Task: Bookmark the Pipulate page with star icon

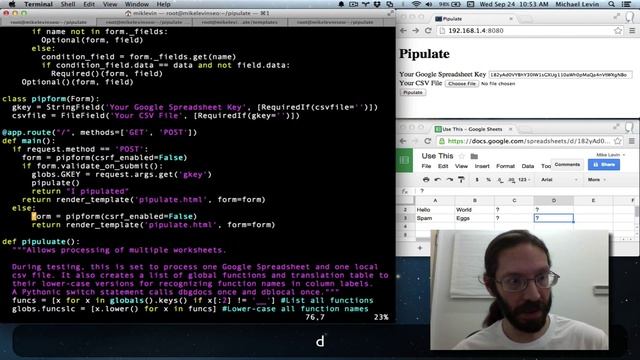Action: point(618,31)
